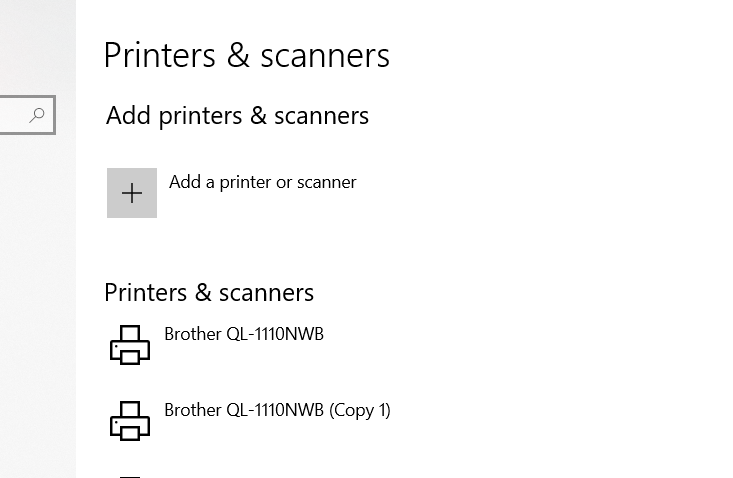Open the Brother QL-1110NWB (Copy 1) entry text
733x478 pixels.
277,410
